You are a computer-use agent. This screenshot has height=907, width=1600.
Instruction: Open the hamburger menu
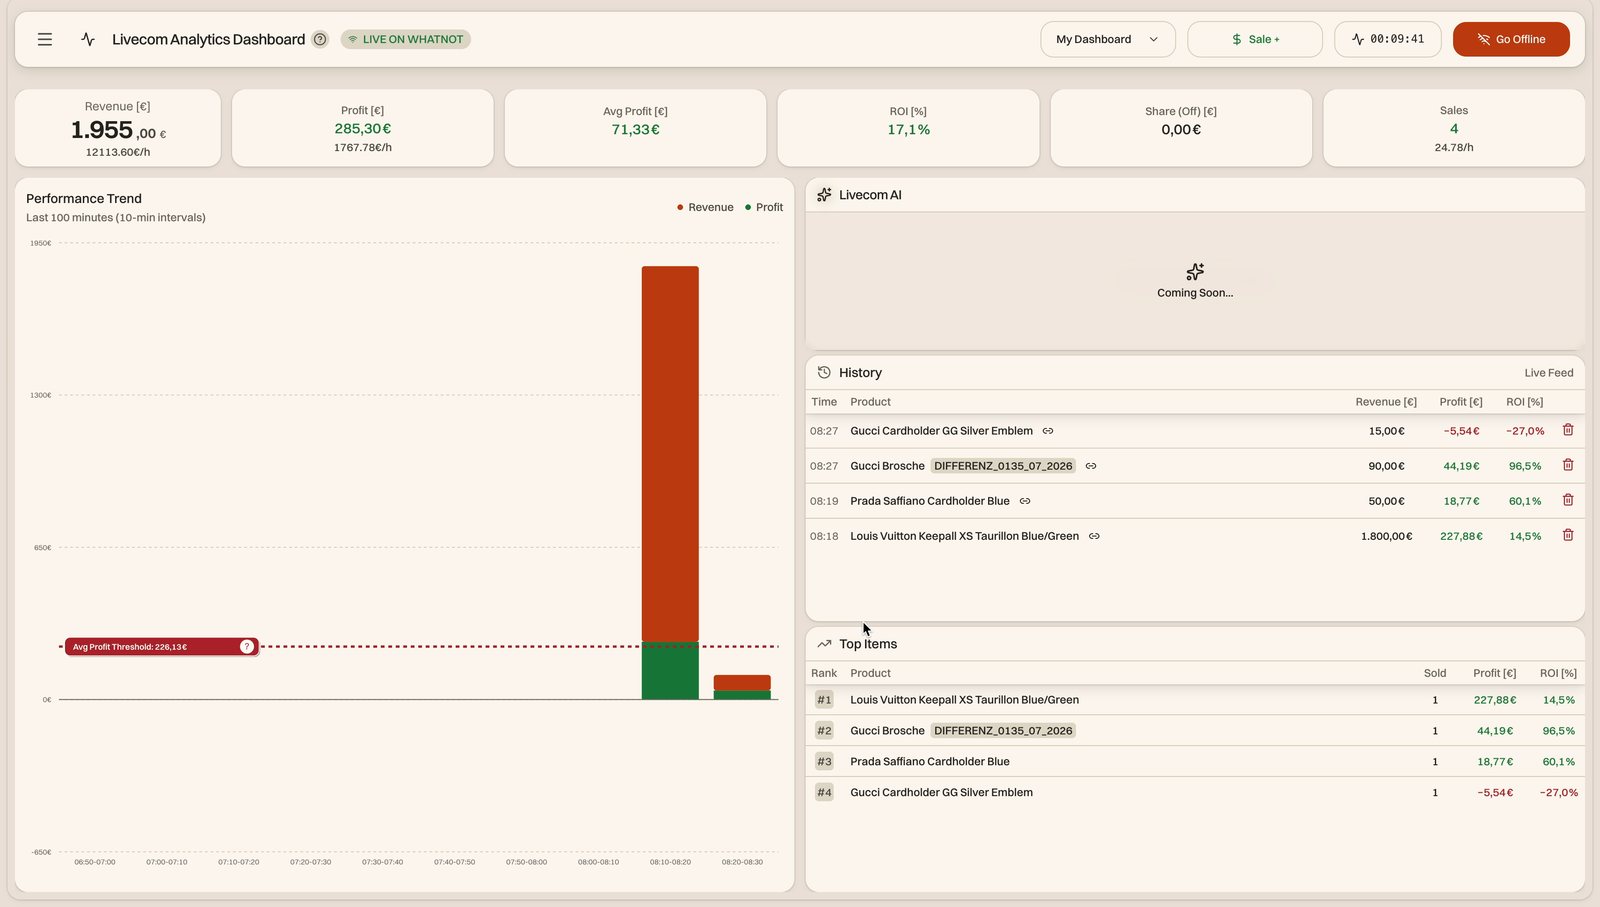(x=45, y=40)
